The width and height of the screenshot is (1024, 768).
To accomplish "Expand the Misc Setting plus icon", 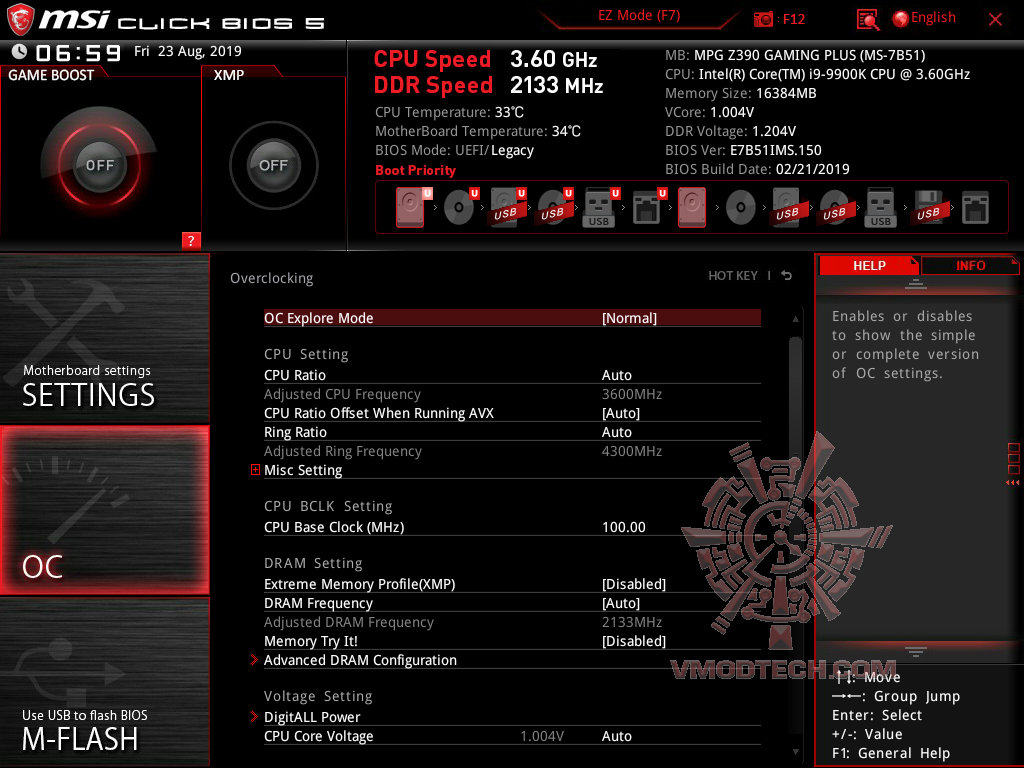I will [255, 470].
